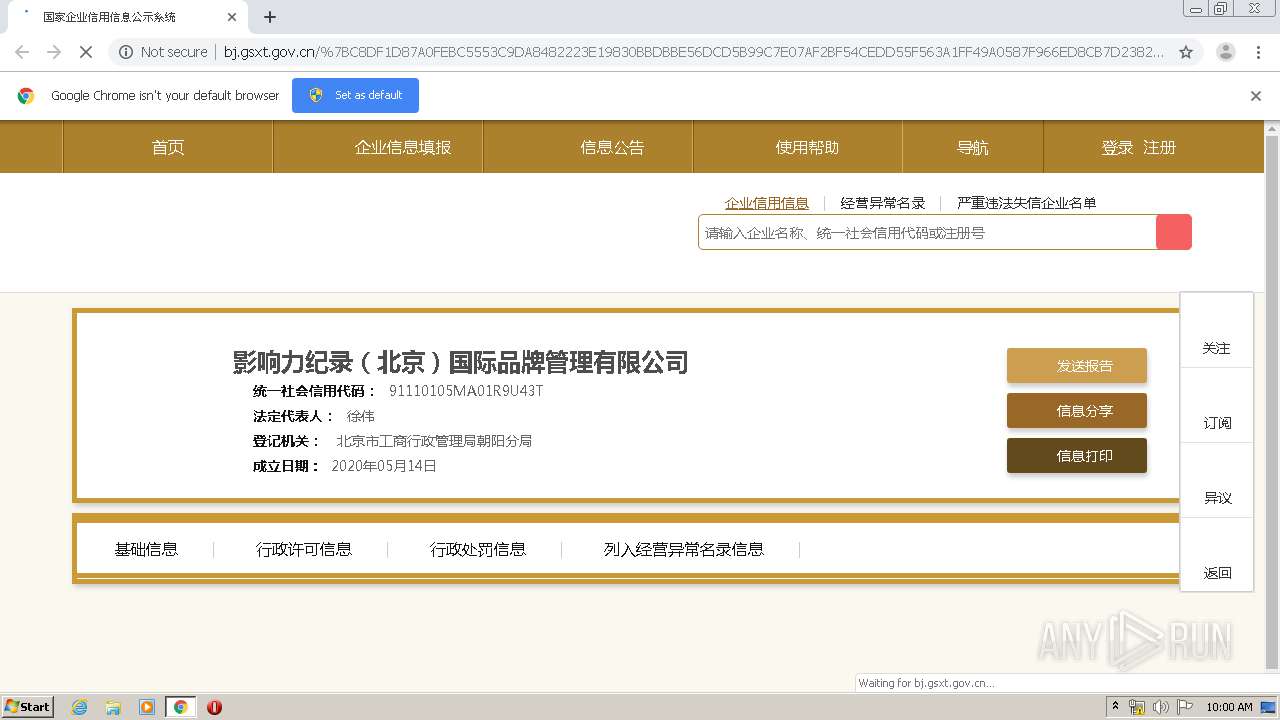Click the Chrome taskbar icon
Viewport: 1280px width, 720px height.
(180, 707)
